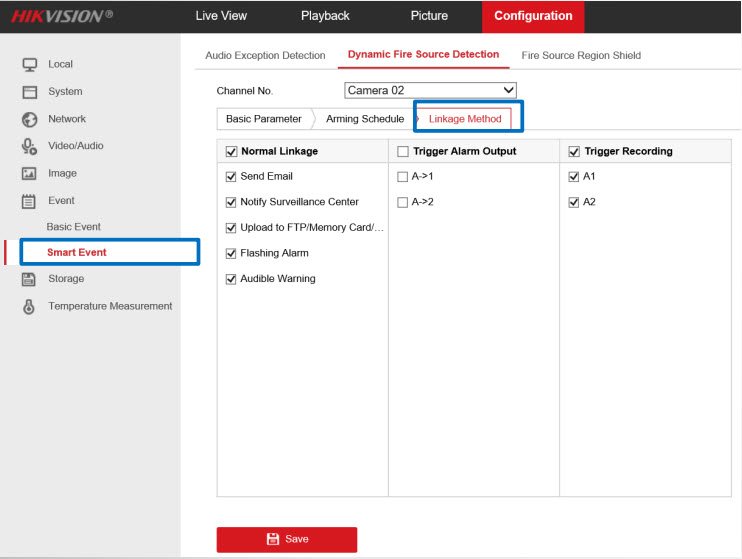The width and height of the screenshot is (742, 559).
Task: Click the Video/Audio microphone icon
Action: click(30, 146)
